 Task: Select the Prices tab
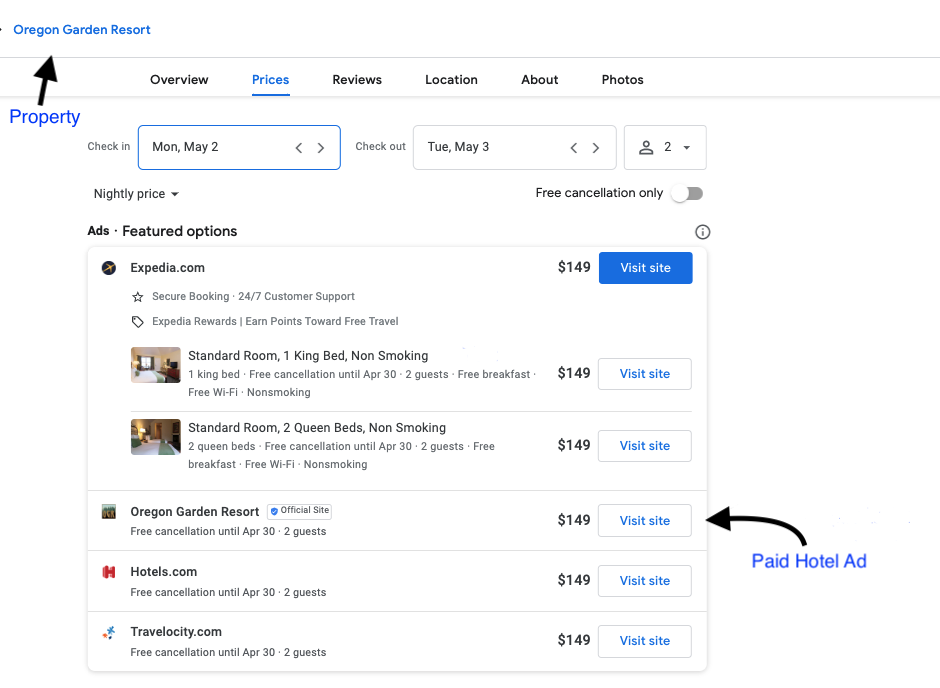point(270,80)
